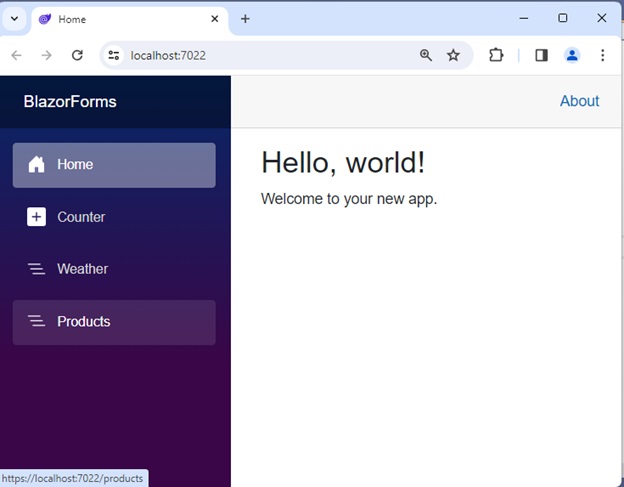This screenshot has height=487, width=624.
Task: Click the BlazorForms brand title
Action: (x=70, y=102)
